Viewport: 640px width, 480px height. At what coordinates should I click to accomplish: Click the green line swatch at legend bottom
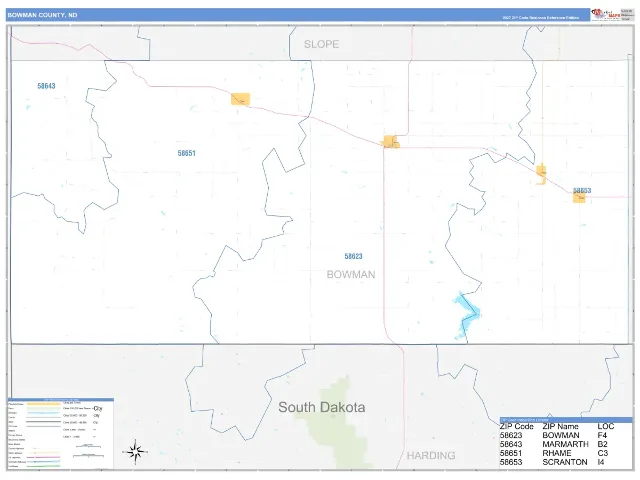pyautogui.click(x=44, y=466)
